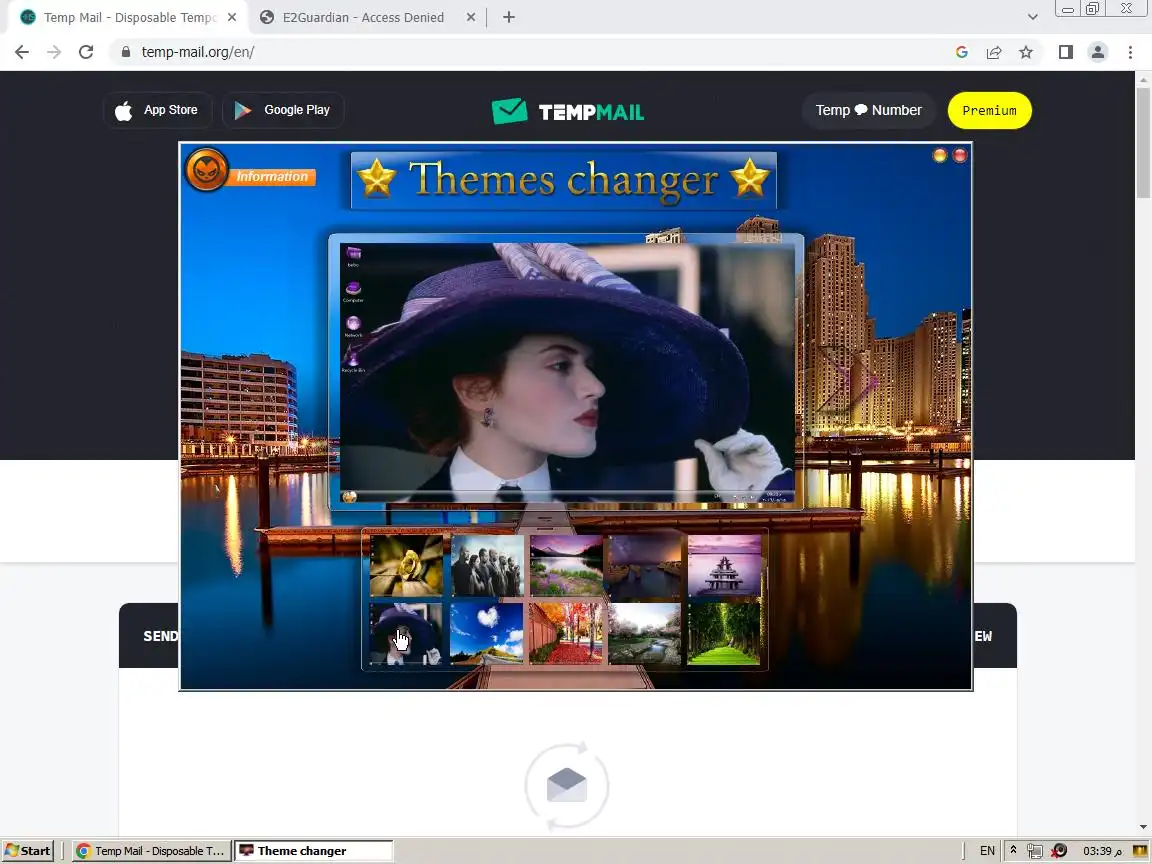Image resolution: width=1152 pixels, height=864 pixels.
Task: Click the inbox refresh envelope icon
Action: point(566,785)
